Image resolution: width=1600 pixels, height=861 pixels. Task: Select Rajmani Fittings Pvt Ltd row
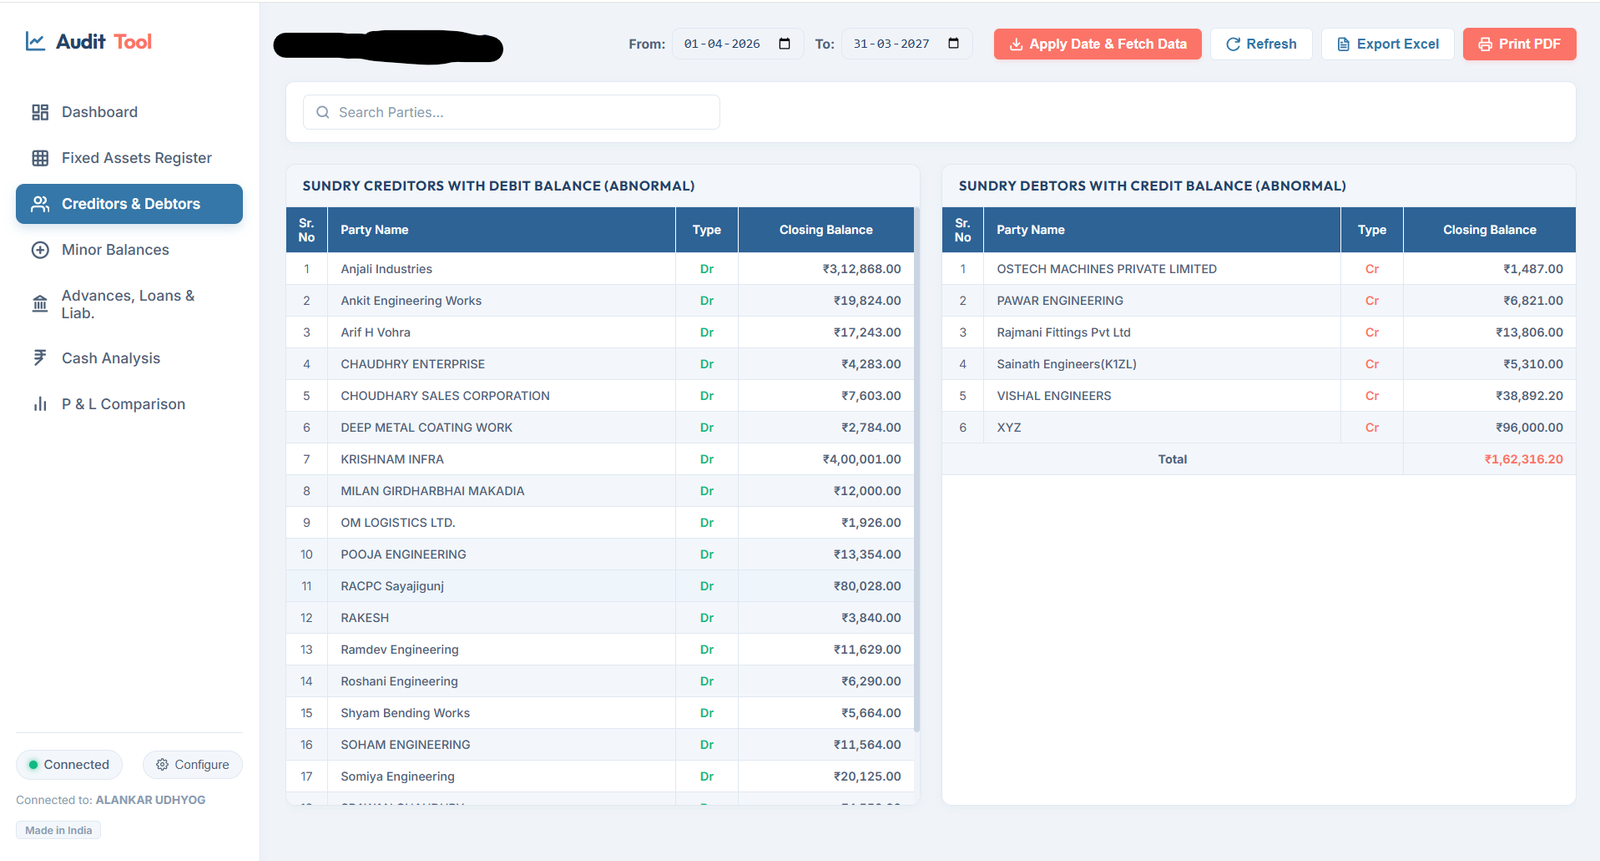pos(1259,332)
